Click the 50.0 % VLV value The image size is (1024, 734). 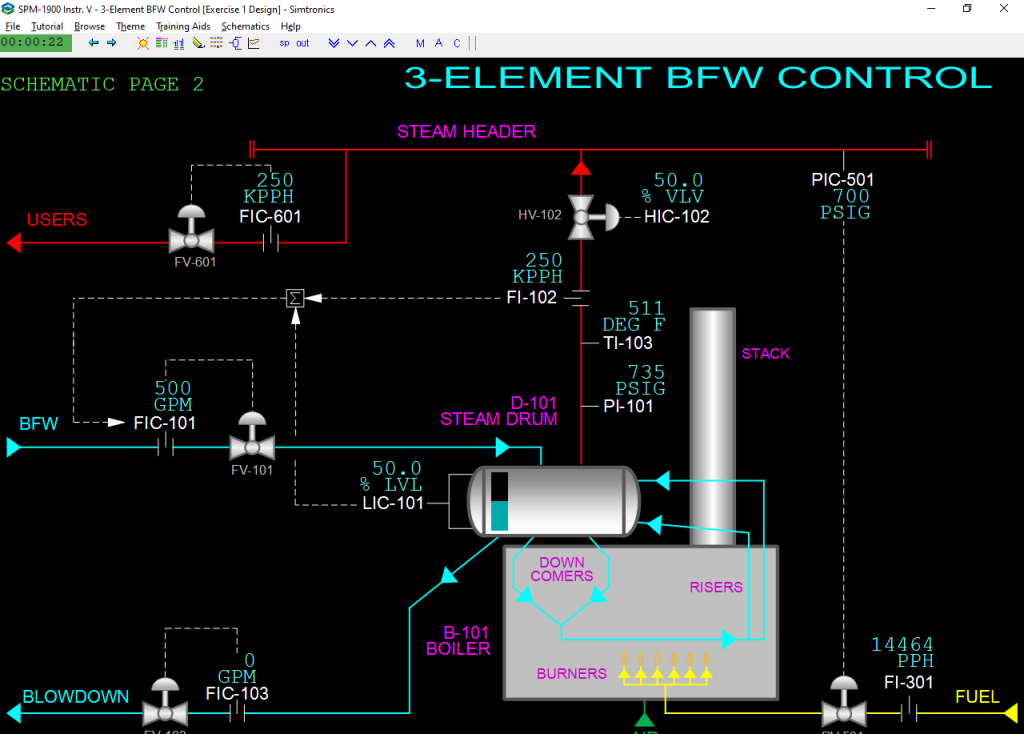click(x=673, y=188)
